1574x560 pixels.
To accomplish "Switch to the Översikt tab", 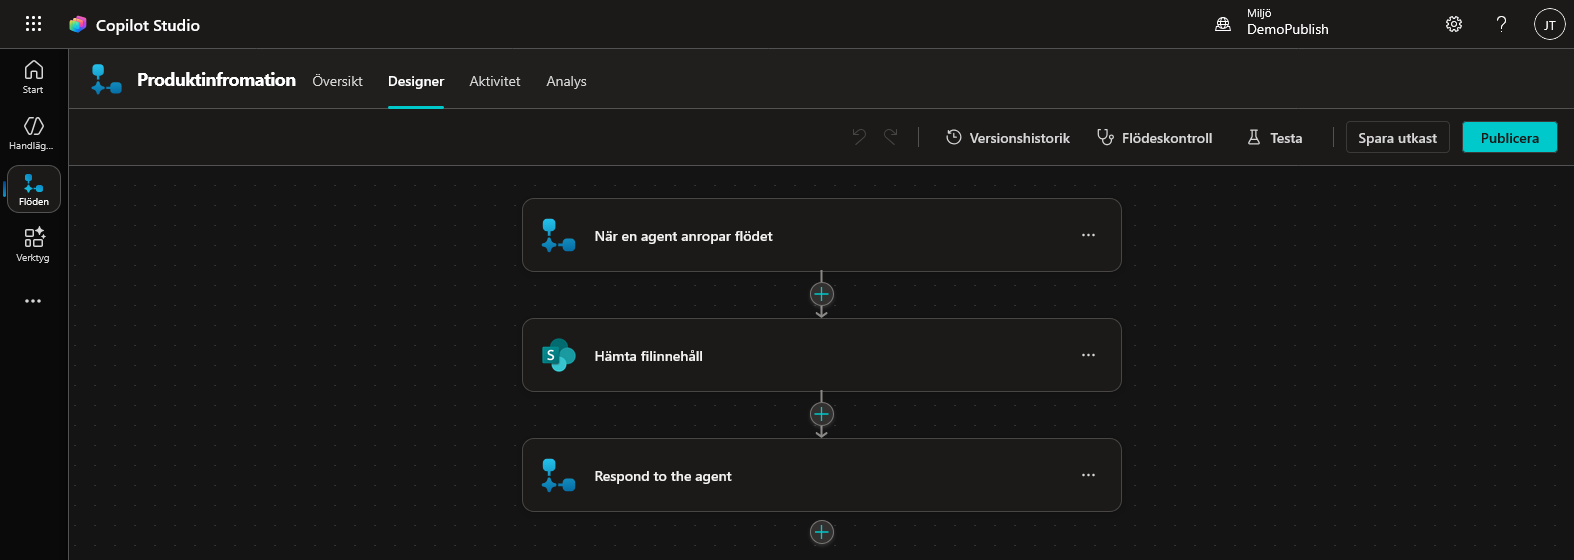I will point(337,81).
